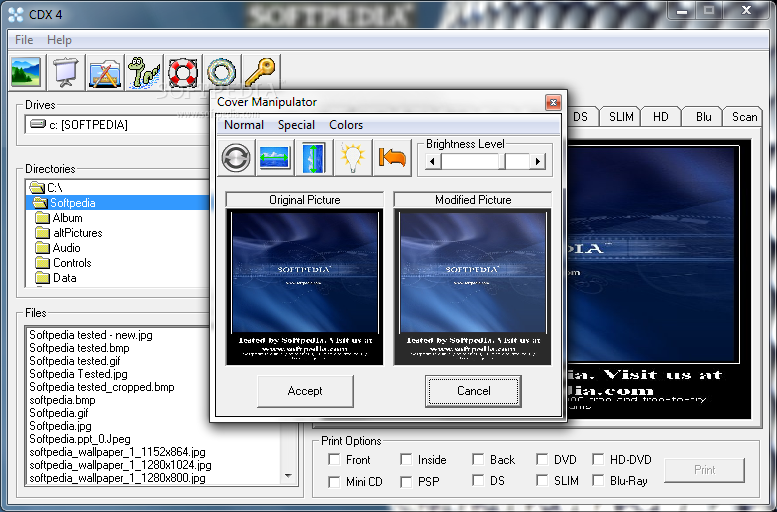Select the Audio folder
Screen dimensions: 777x512
(66, 248)
